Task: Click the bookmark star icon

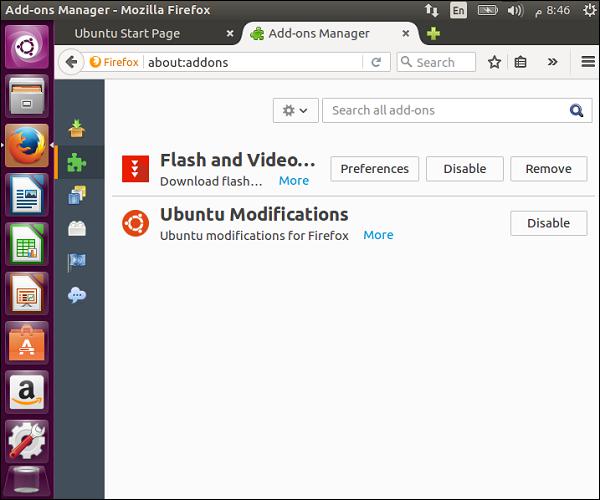Action: [494, 62]
